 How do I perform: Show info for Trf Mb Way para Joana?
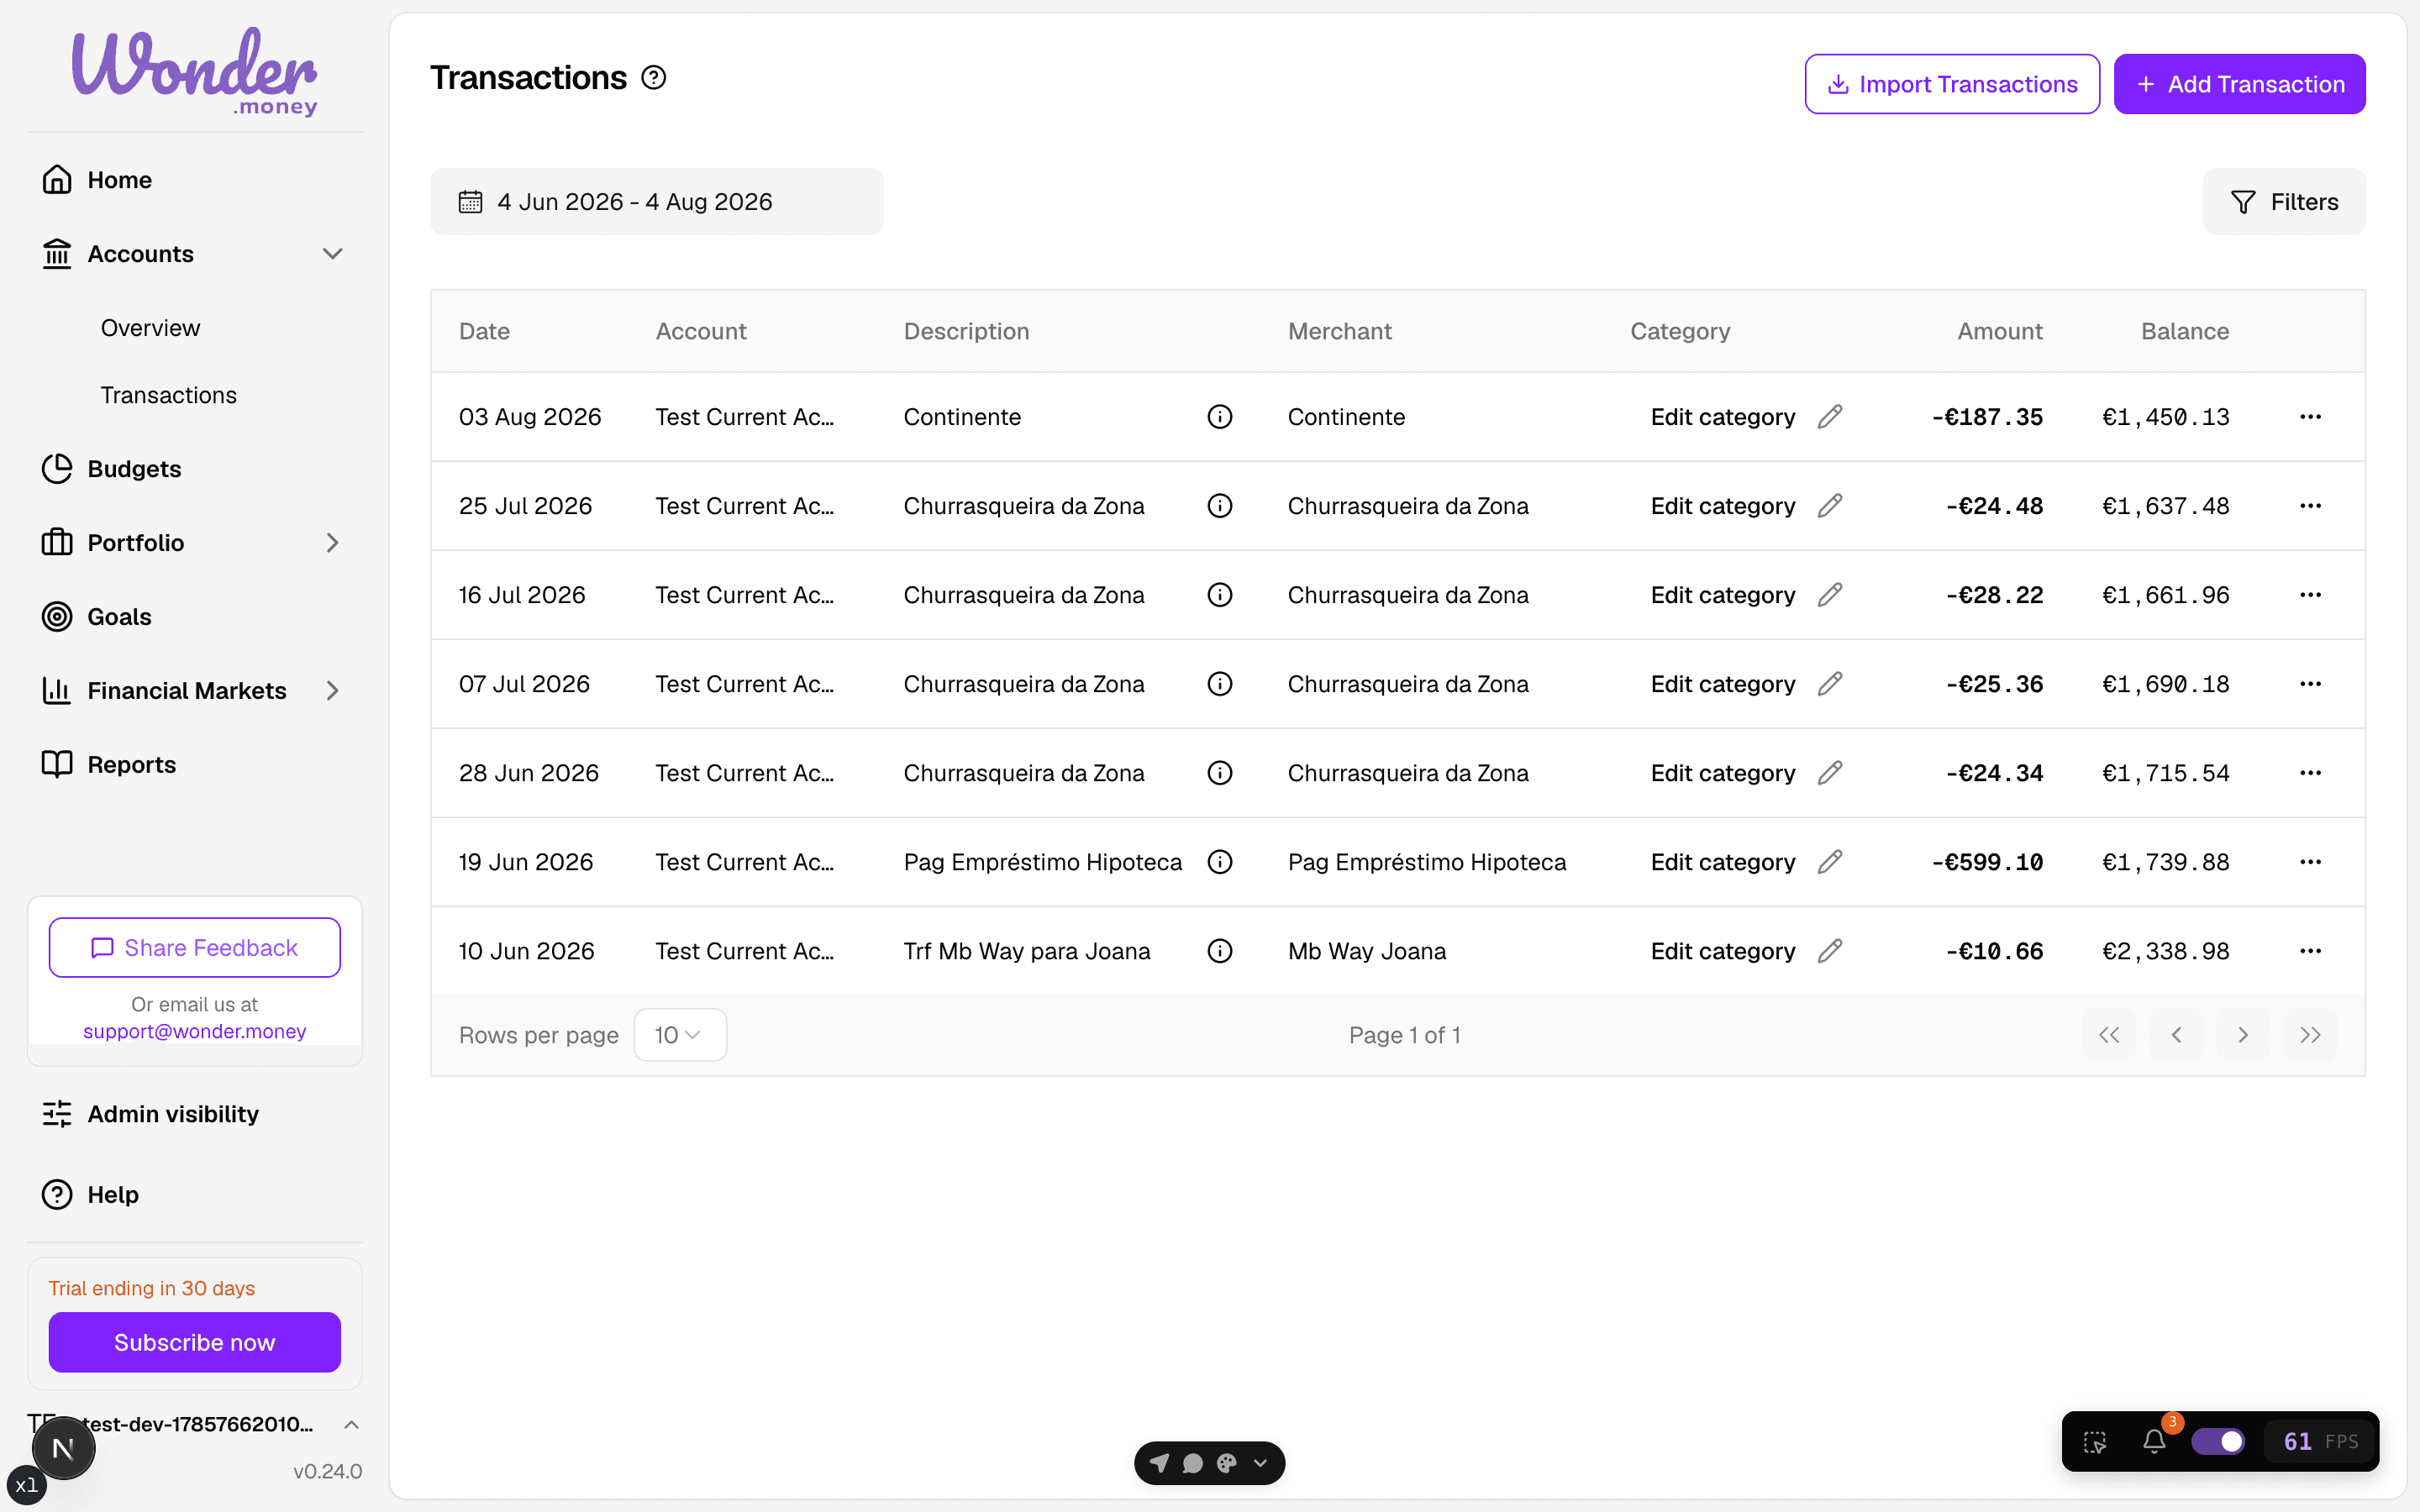(x=1219, y=951)
